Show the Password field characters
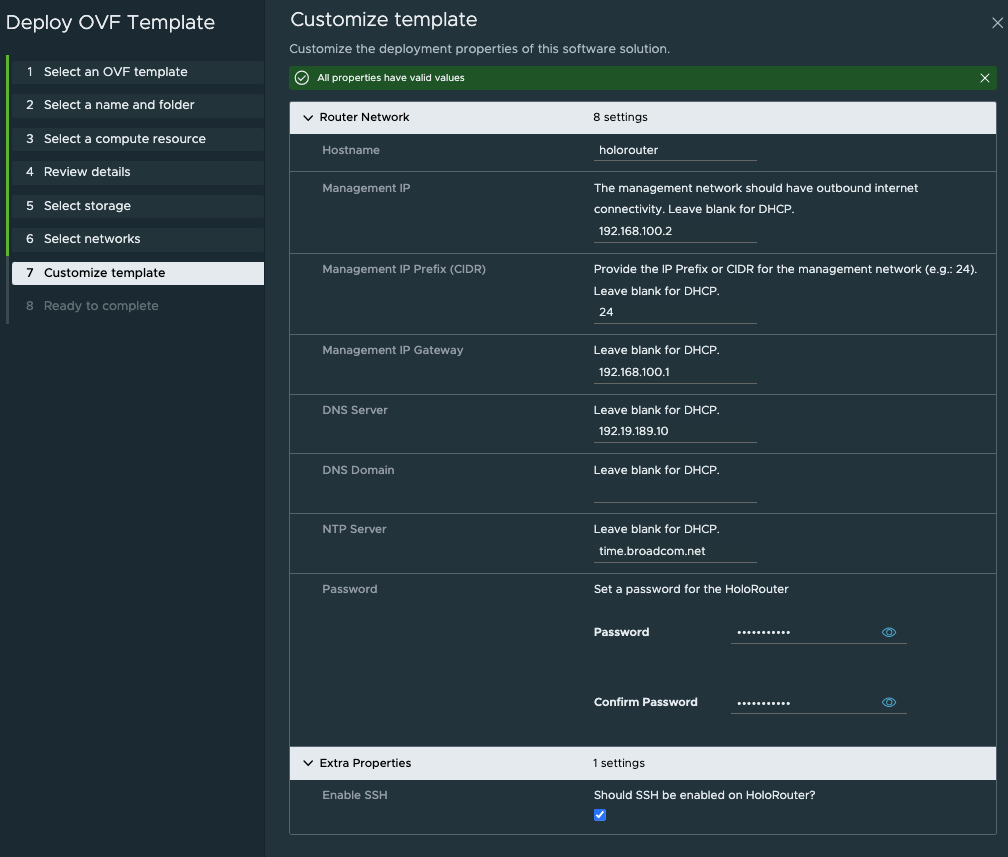 coord(888,632)
